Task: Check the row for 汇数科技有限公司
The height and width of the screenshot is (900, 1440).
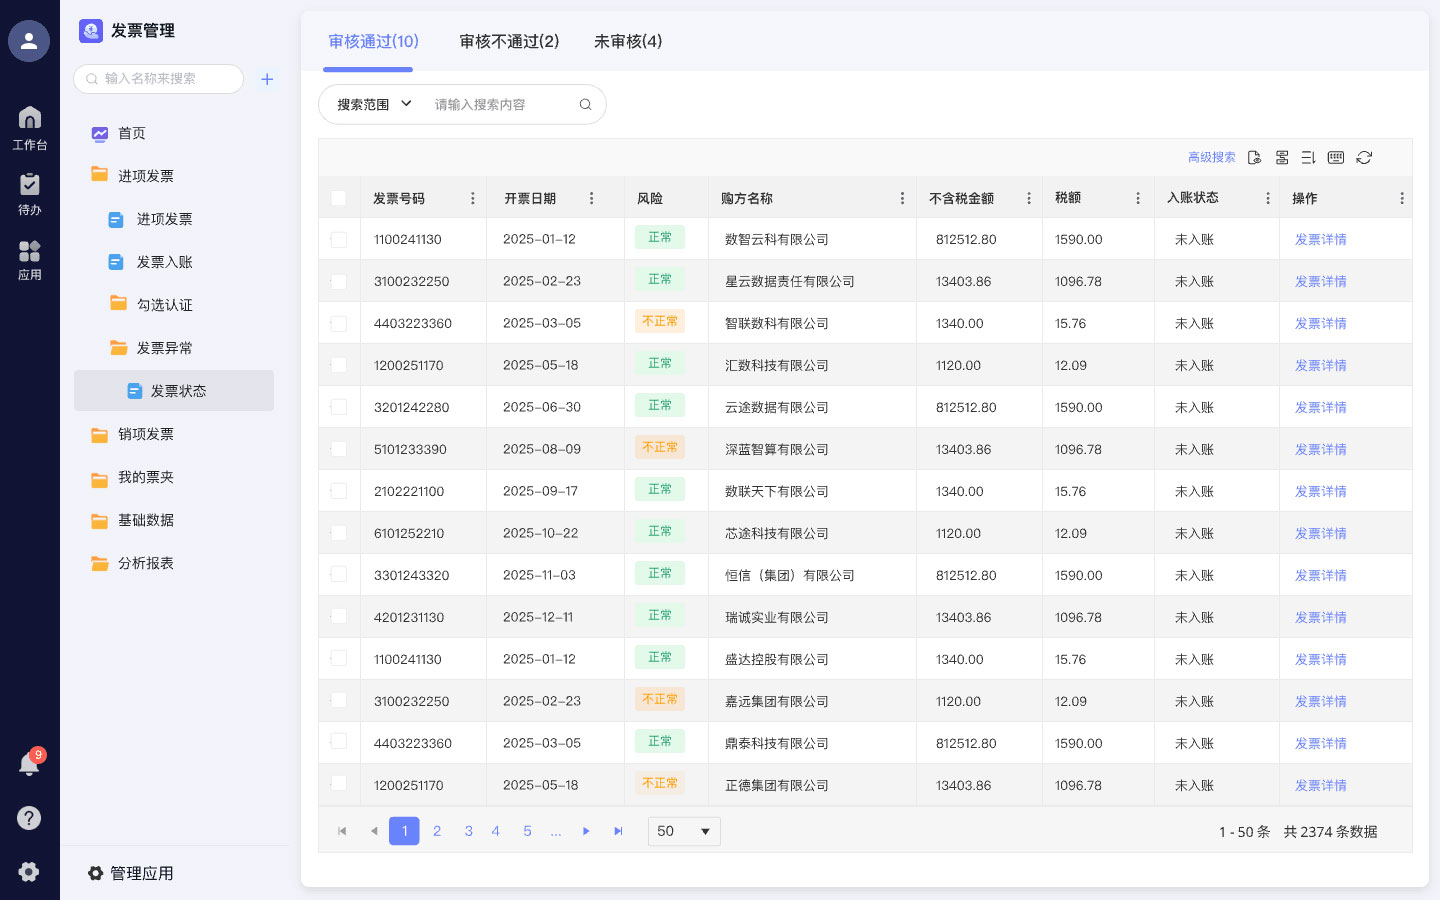Action: [x=339, y=365]
